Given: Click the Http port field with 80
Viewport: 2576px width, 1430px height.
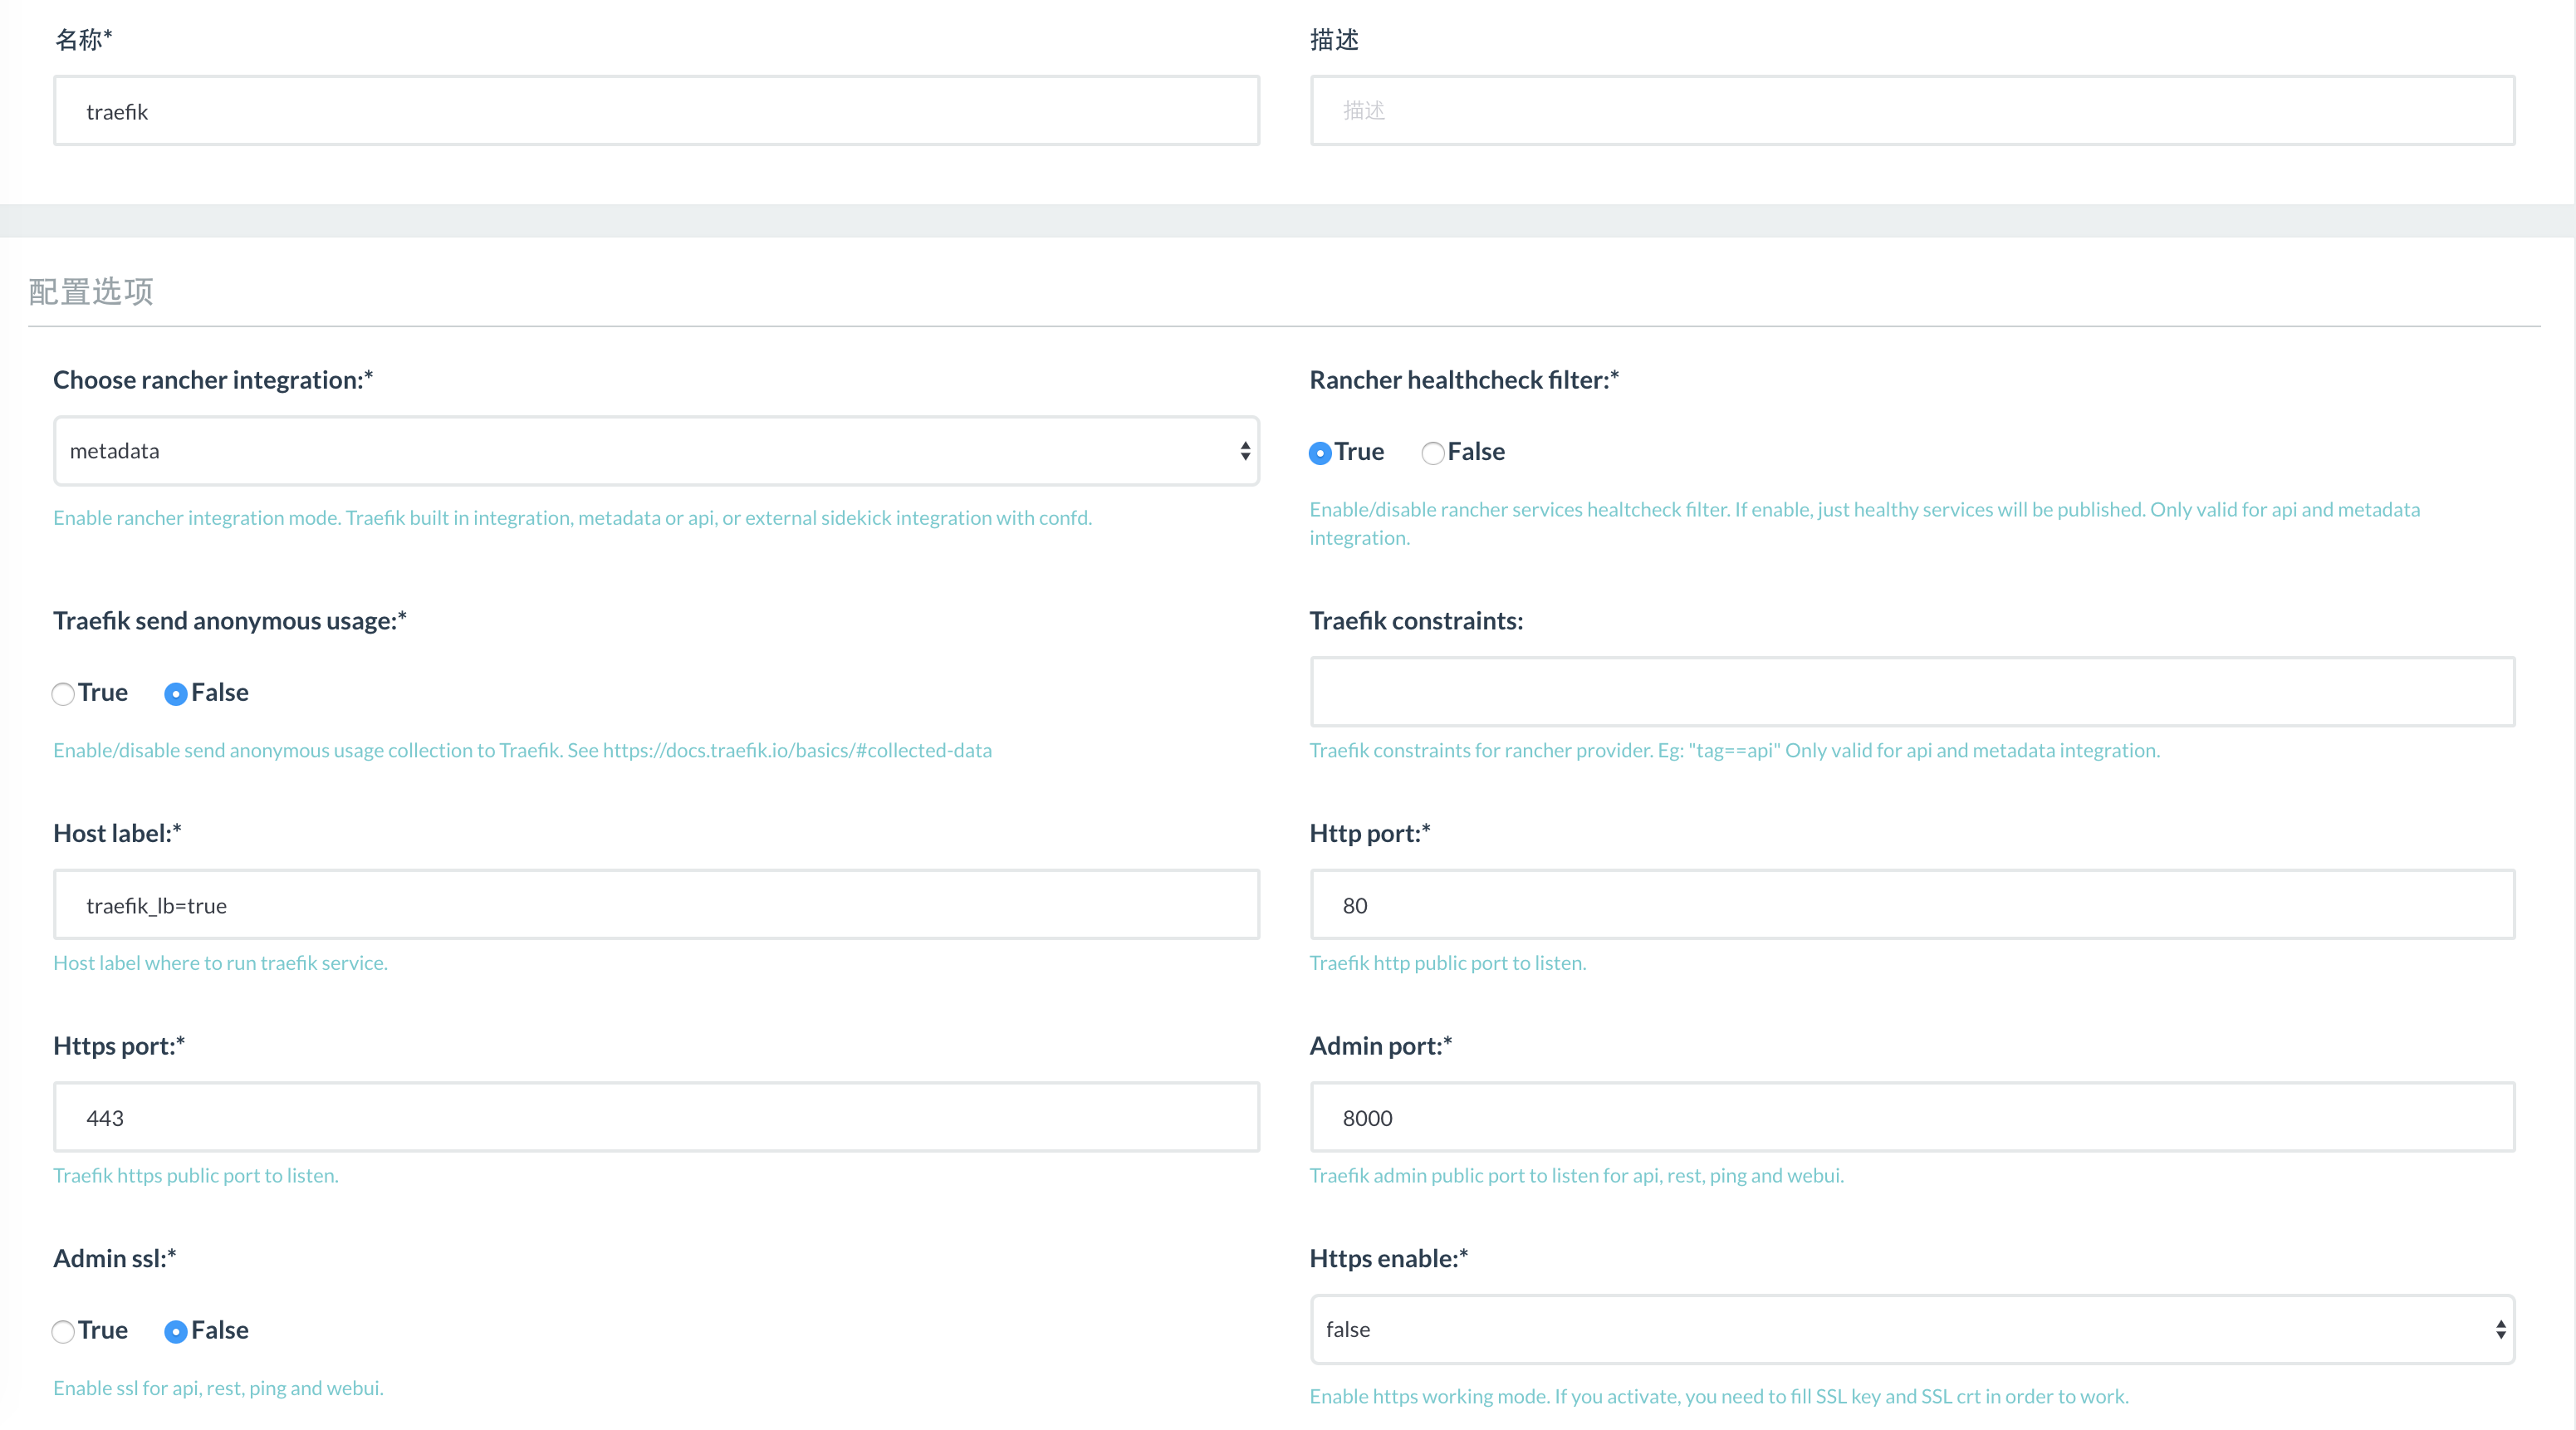Looking at the screenshot, I should pos(1912,905).
